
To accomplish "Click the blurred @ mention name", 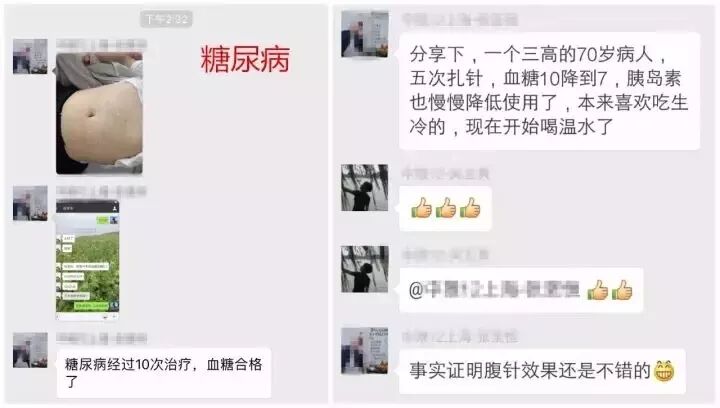I will [494, 290].
